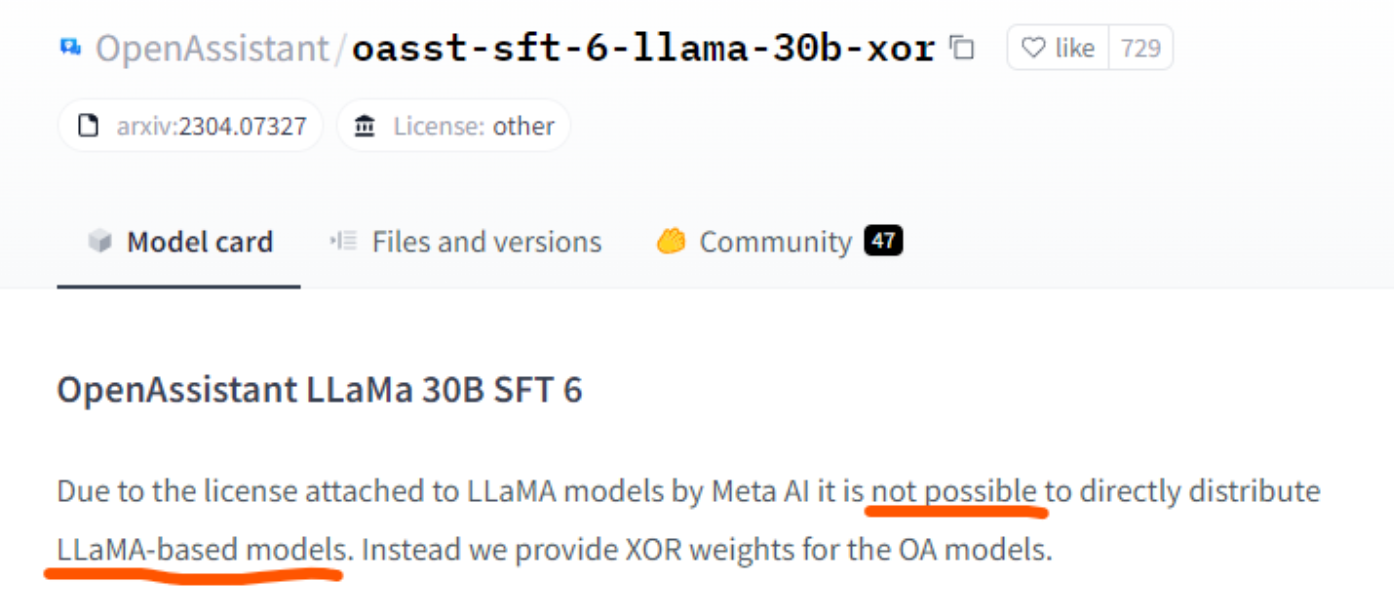
Task: Switch to the Files and versions tab
Action: [x=486, y=240]
